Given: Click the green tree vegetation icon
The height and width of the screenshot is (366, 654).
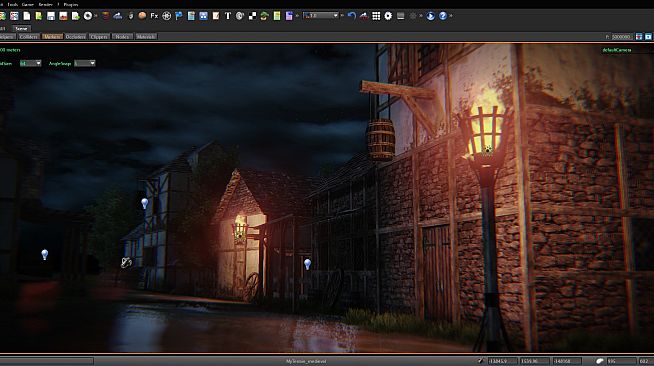Looking at the screenshot, I should pos(264,16).
